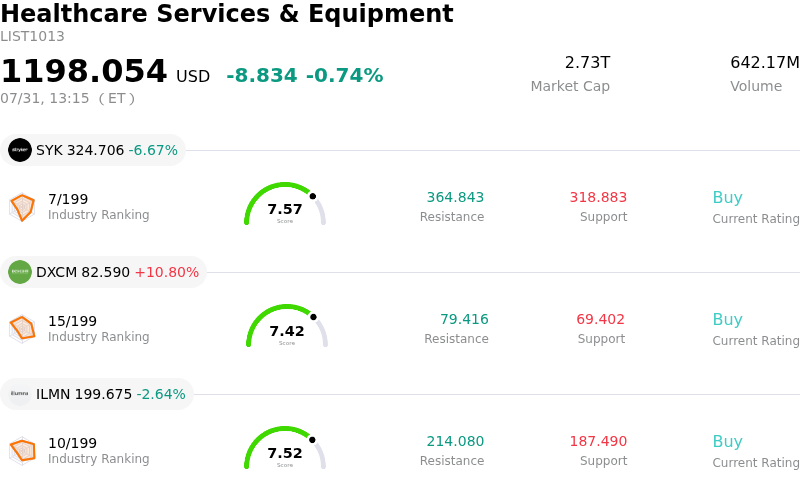Click the Stryker SYK company logo

pos(20,150)
